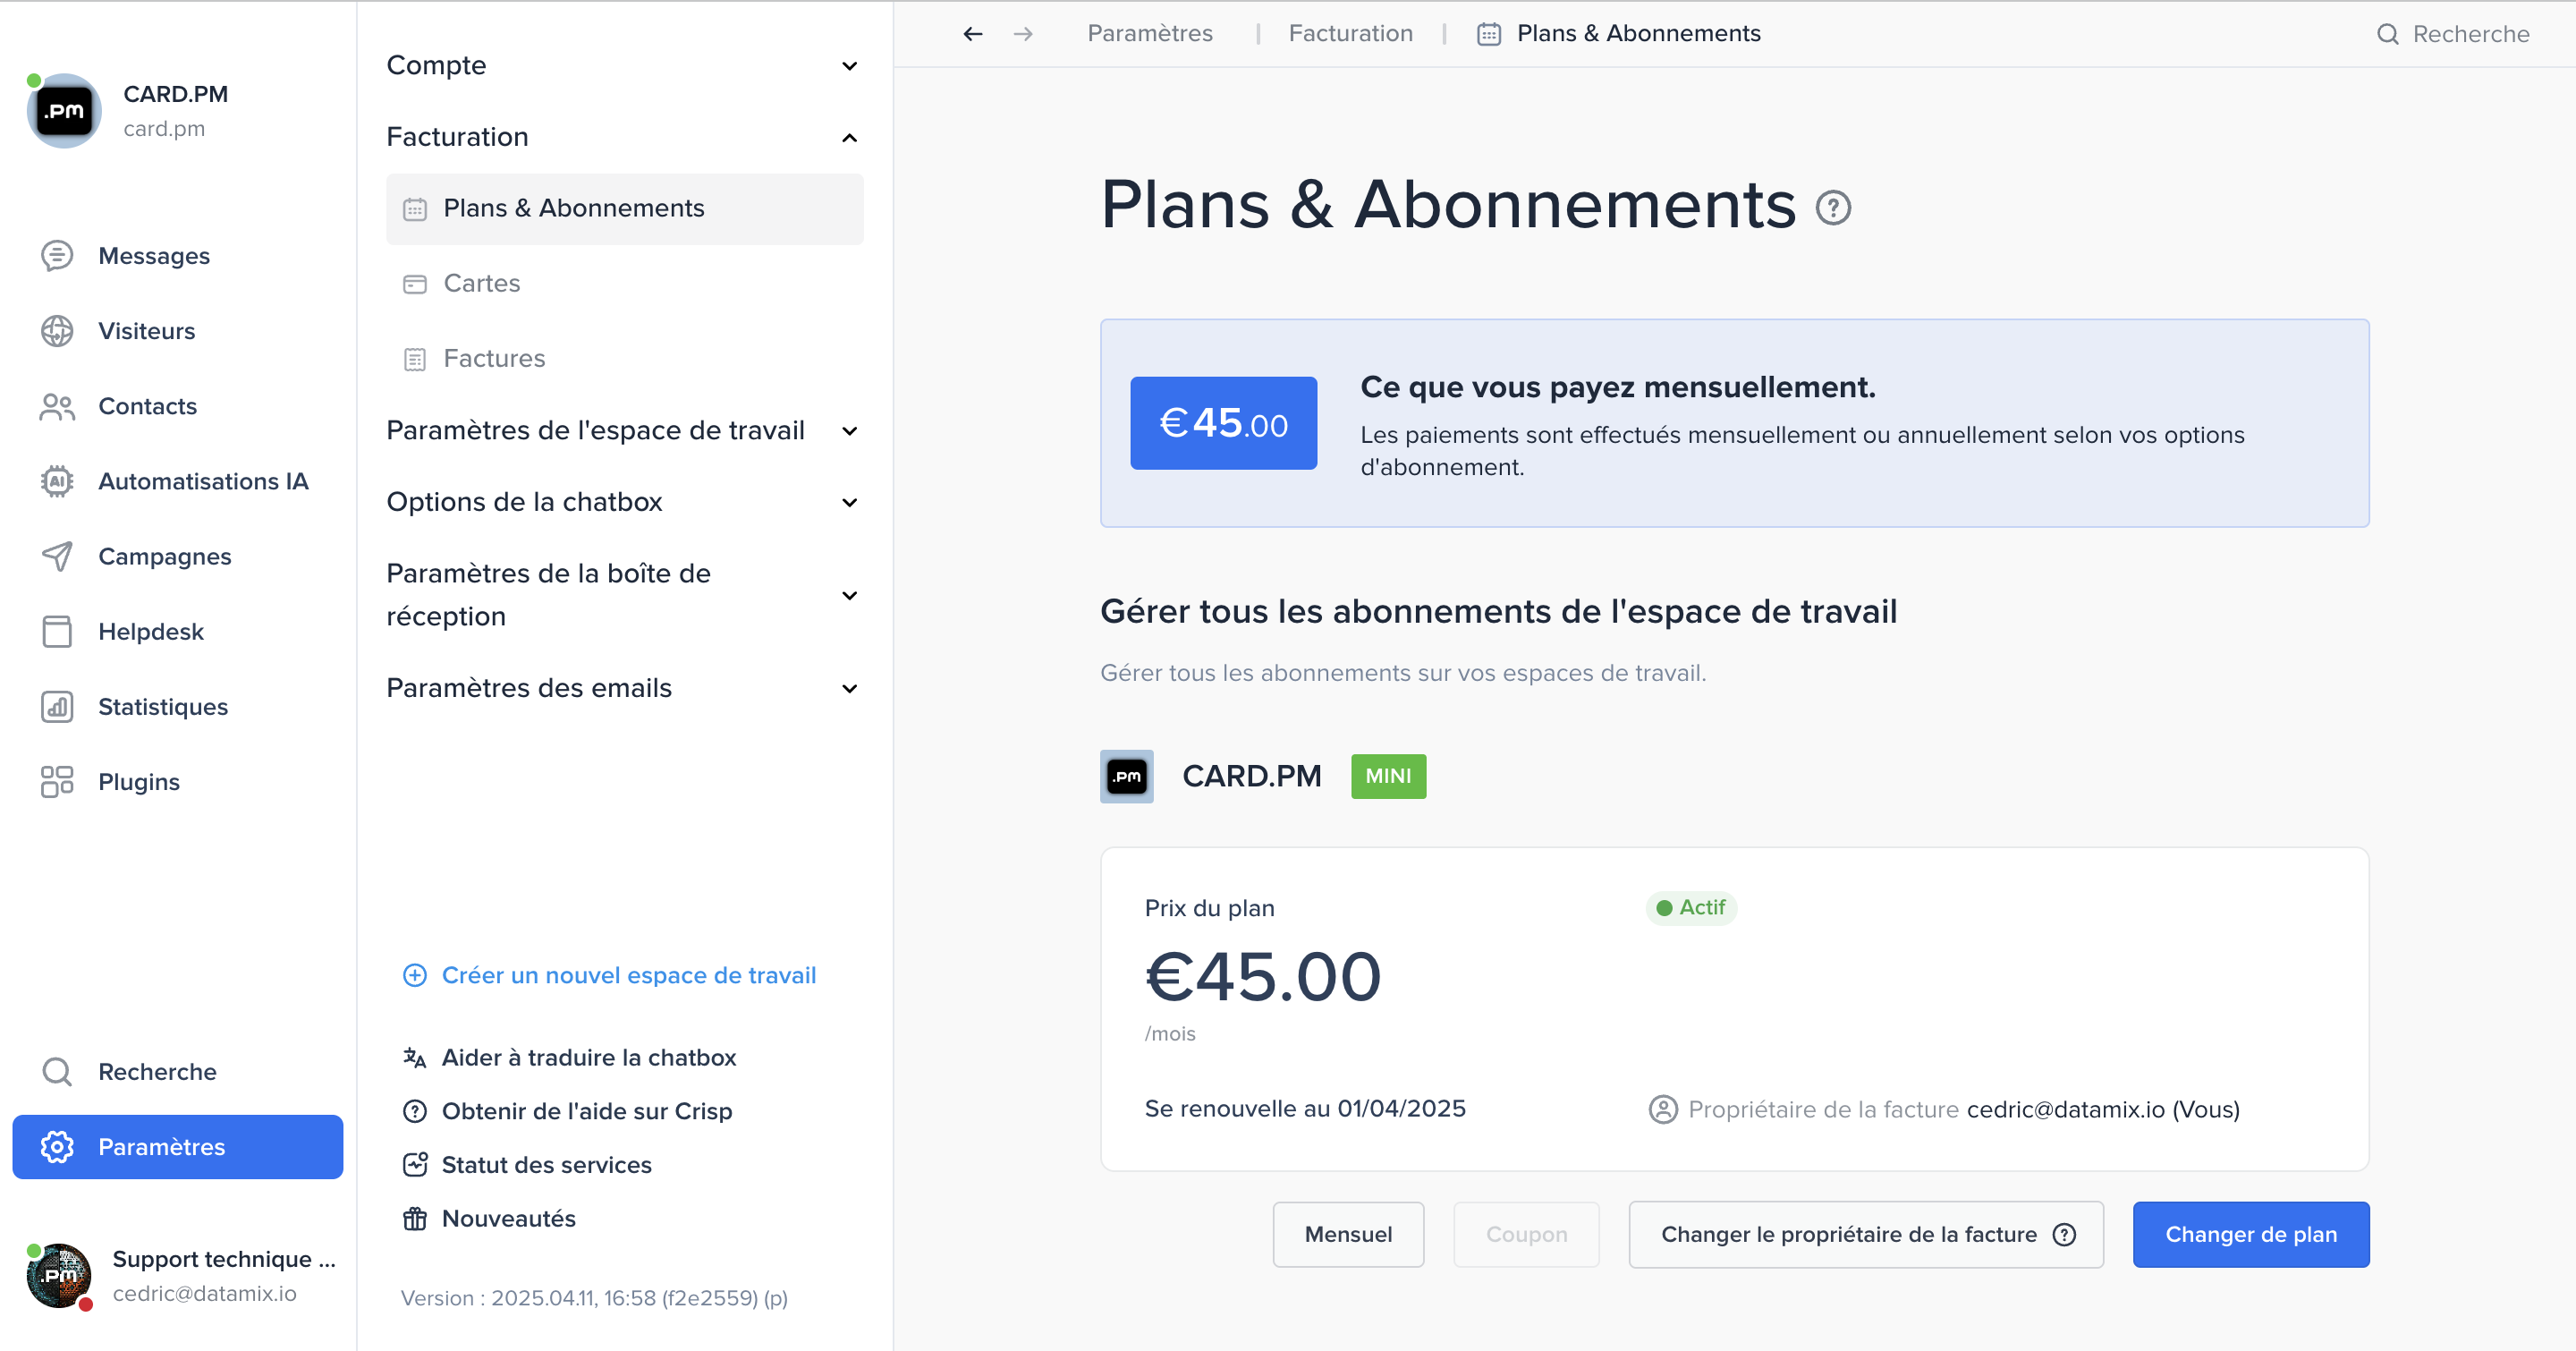The height and width of the screenshot is (1351, 2576).
Task: Open Automatisations IA chip icon
Action: coord(57,481)
